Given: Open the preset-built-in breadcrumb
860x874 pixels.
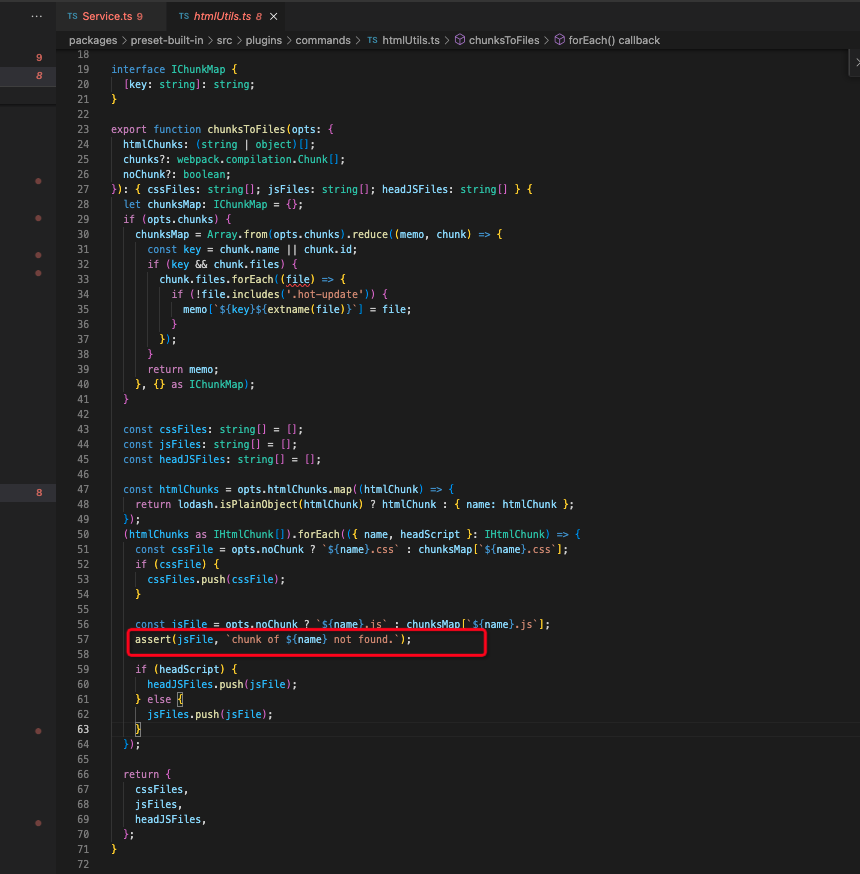Looking at the screenshot, I should coord(167,40).
